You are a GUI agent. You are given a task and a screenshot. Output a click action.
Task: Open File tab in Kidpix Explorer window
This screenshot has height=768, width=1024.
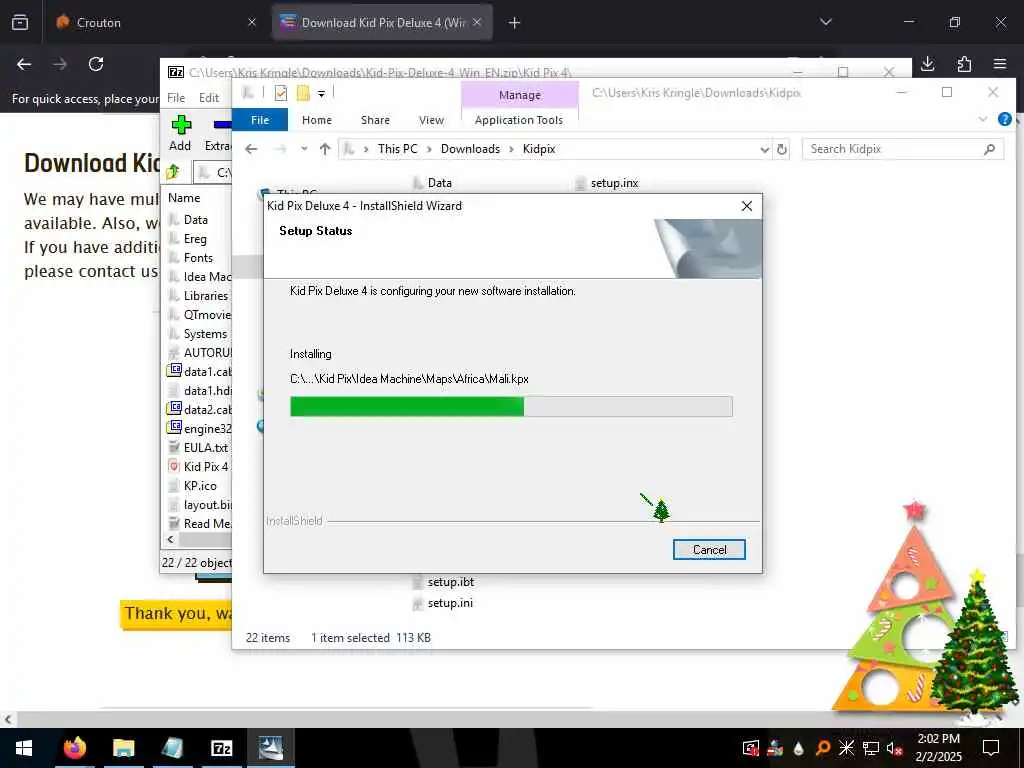pos(260,120)
